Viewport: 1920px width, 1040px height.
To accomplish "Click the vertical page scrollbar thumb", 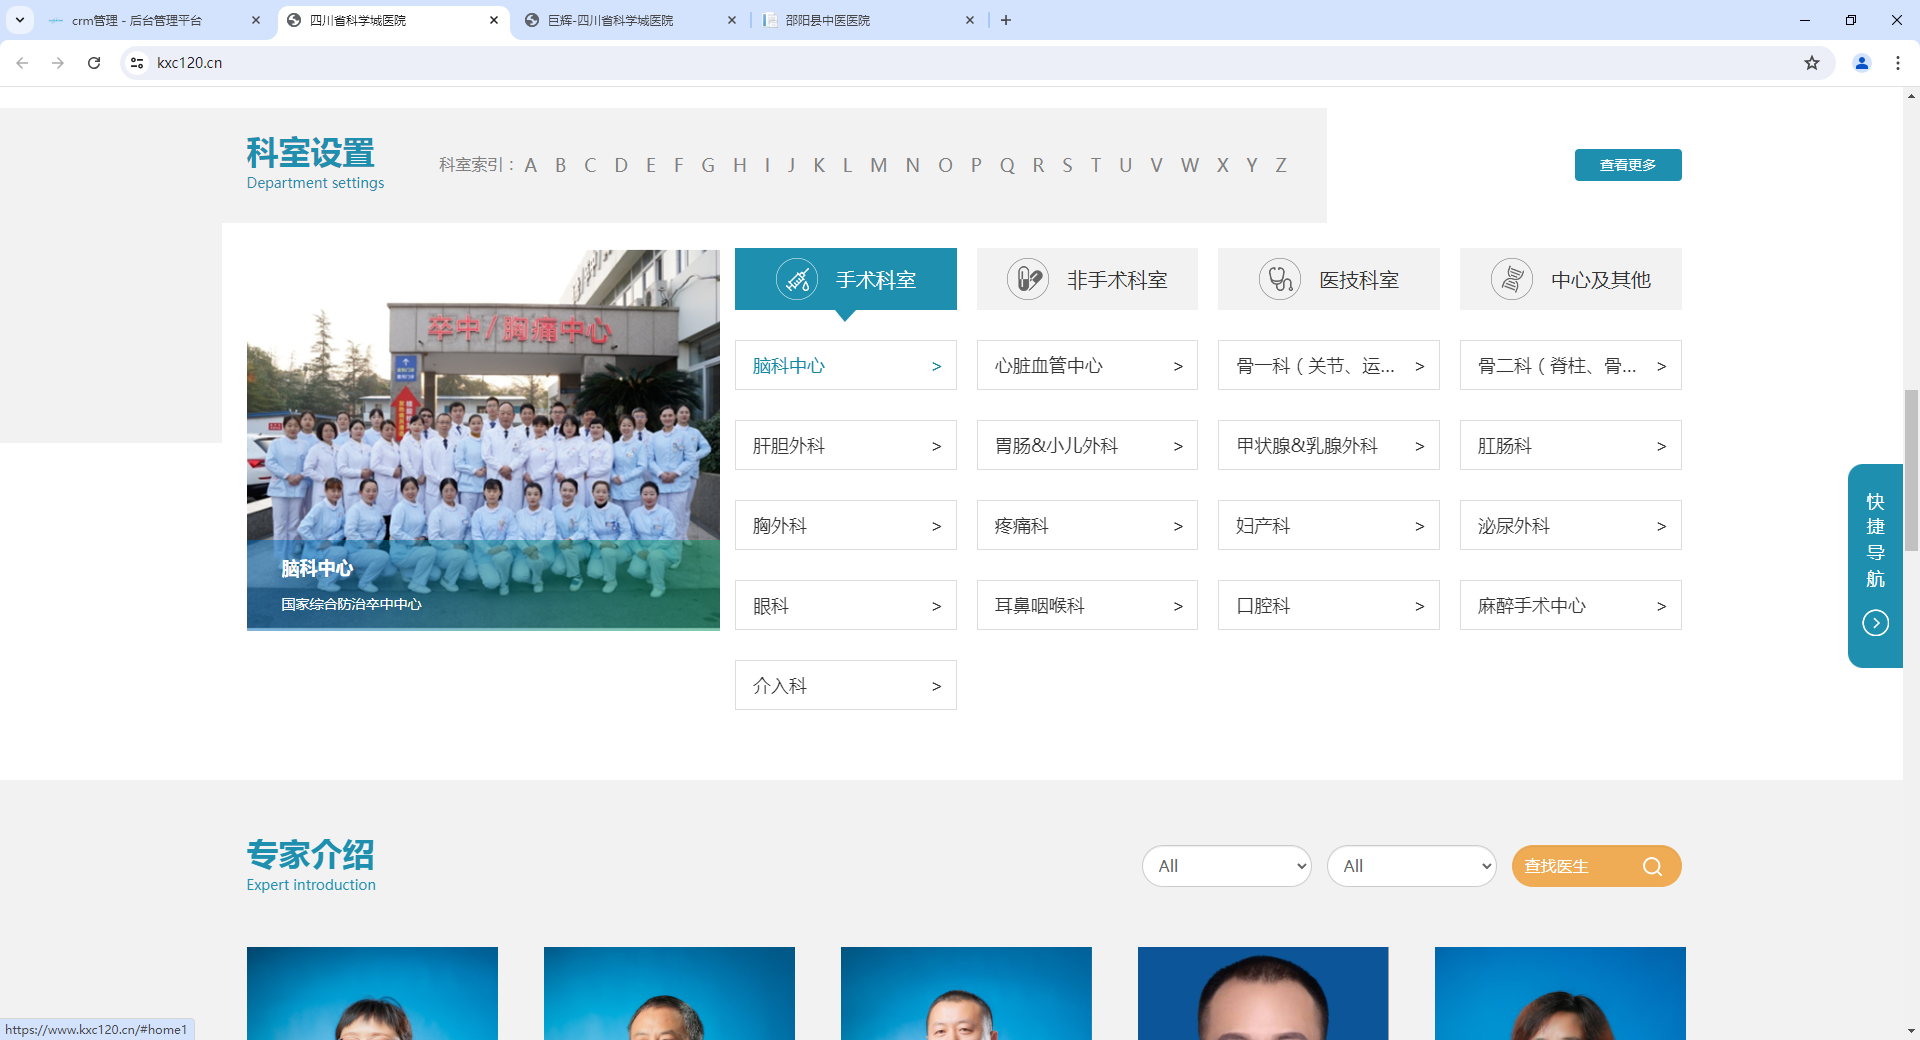I will click(1911, 470).
